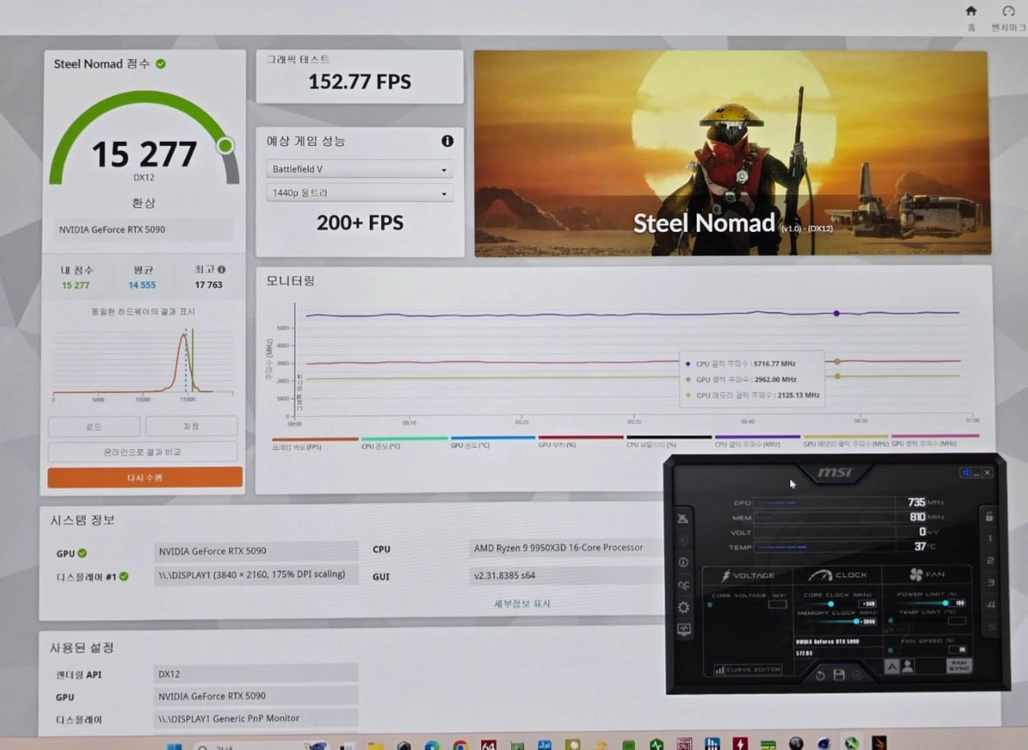Click DX12 value in 렌더링 API row
The image size is (1028, 750).
pos(256,674)
